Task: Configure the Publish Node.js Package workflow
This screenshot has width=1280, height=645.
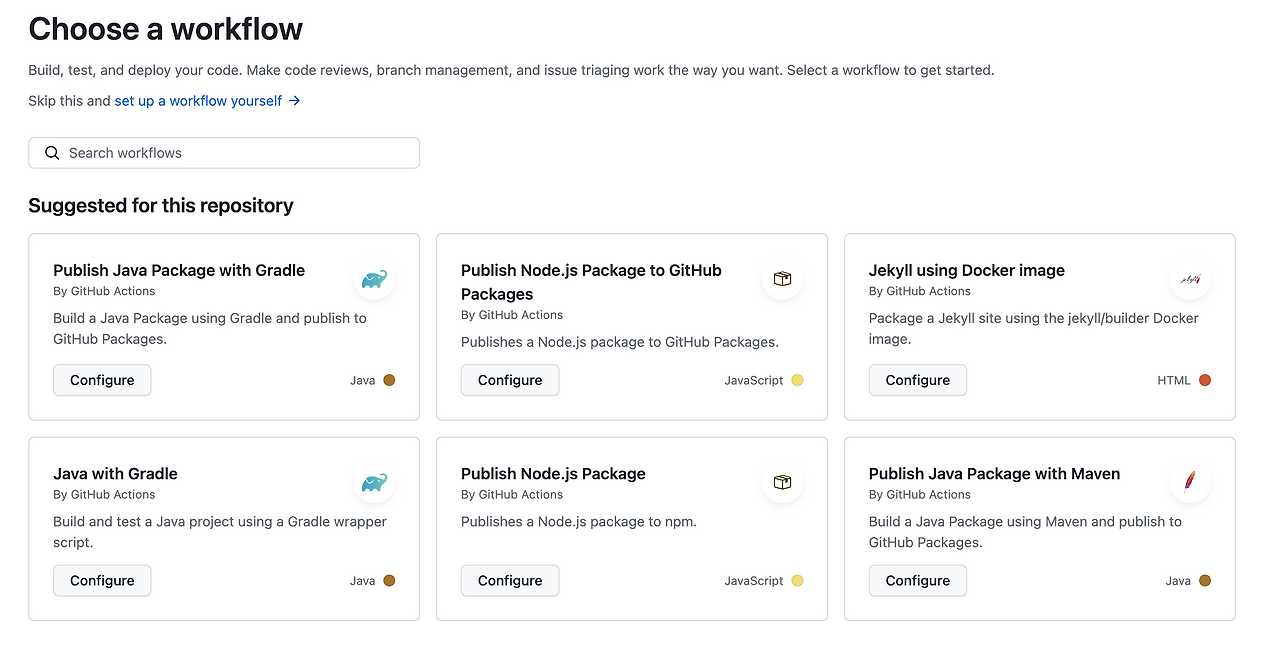Action: click(x=510, y=580)
